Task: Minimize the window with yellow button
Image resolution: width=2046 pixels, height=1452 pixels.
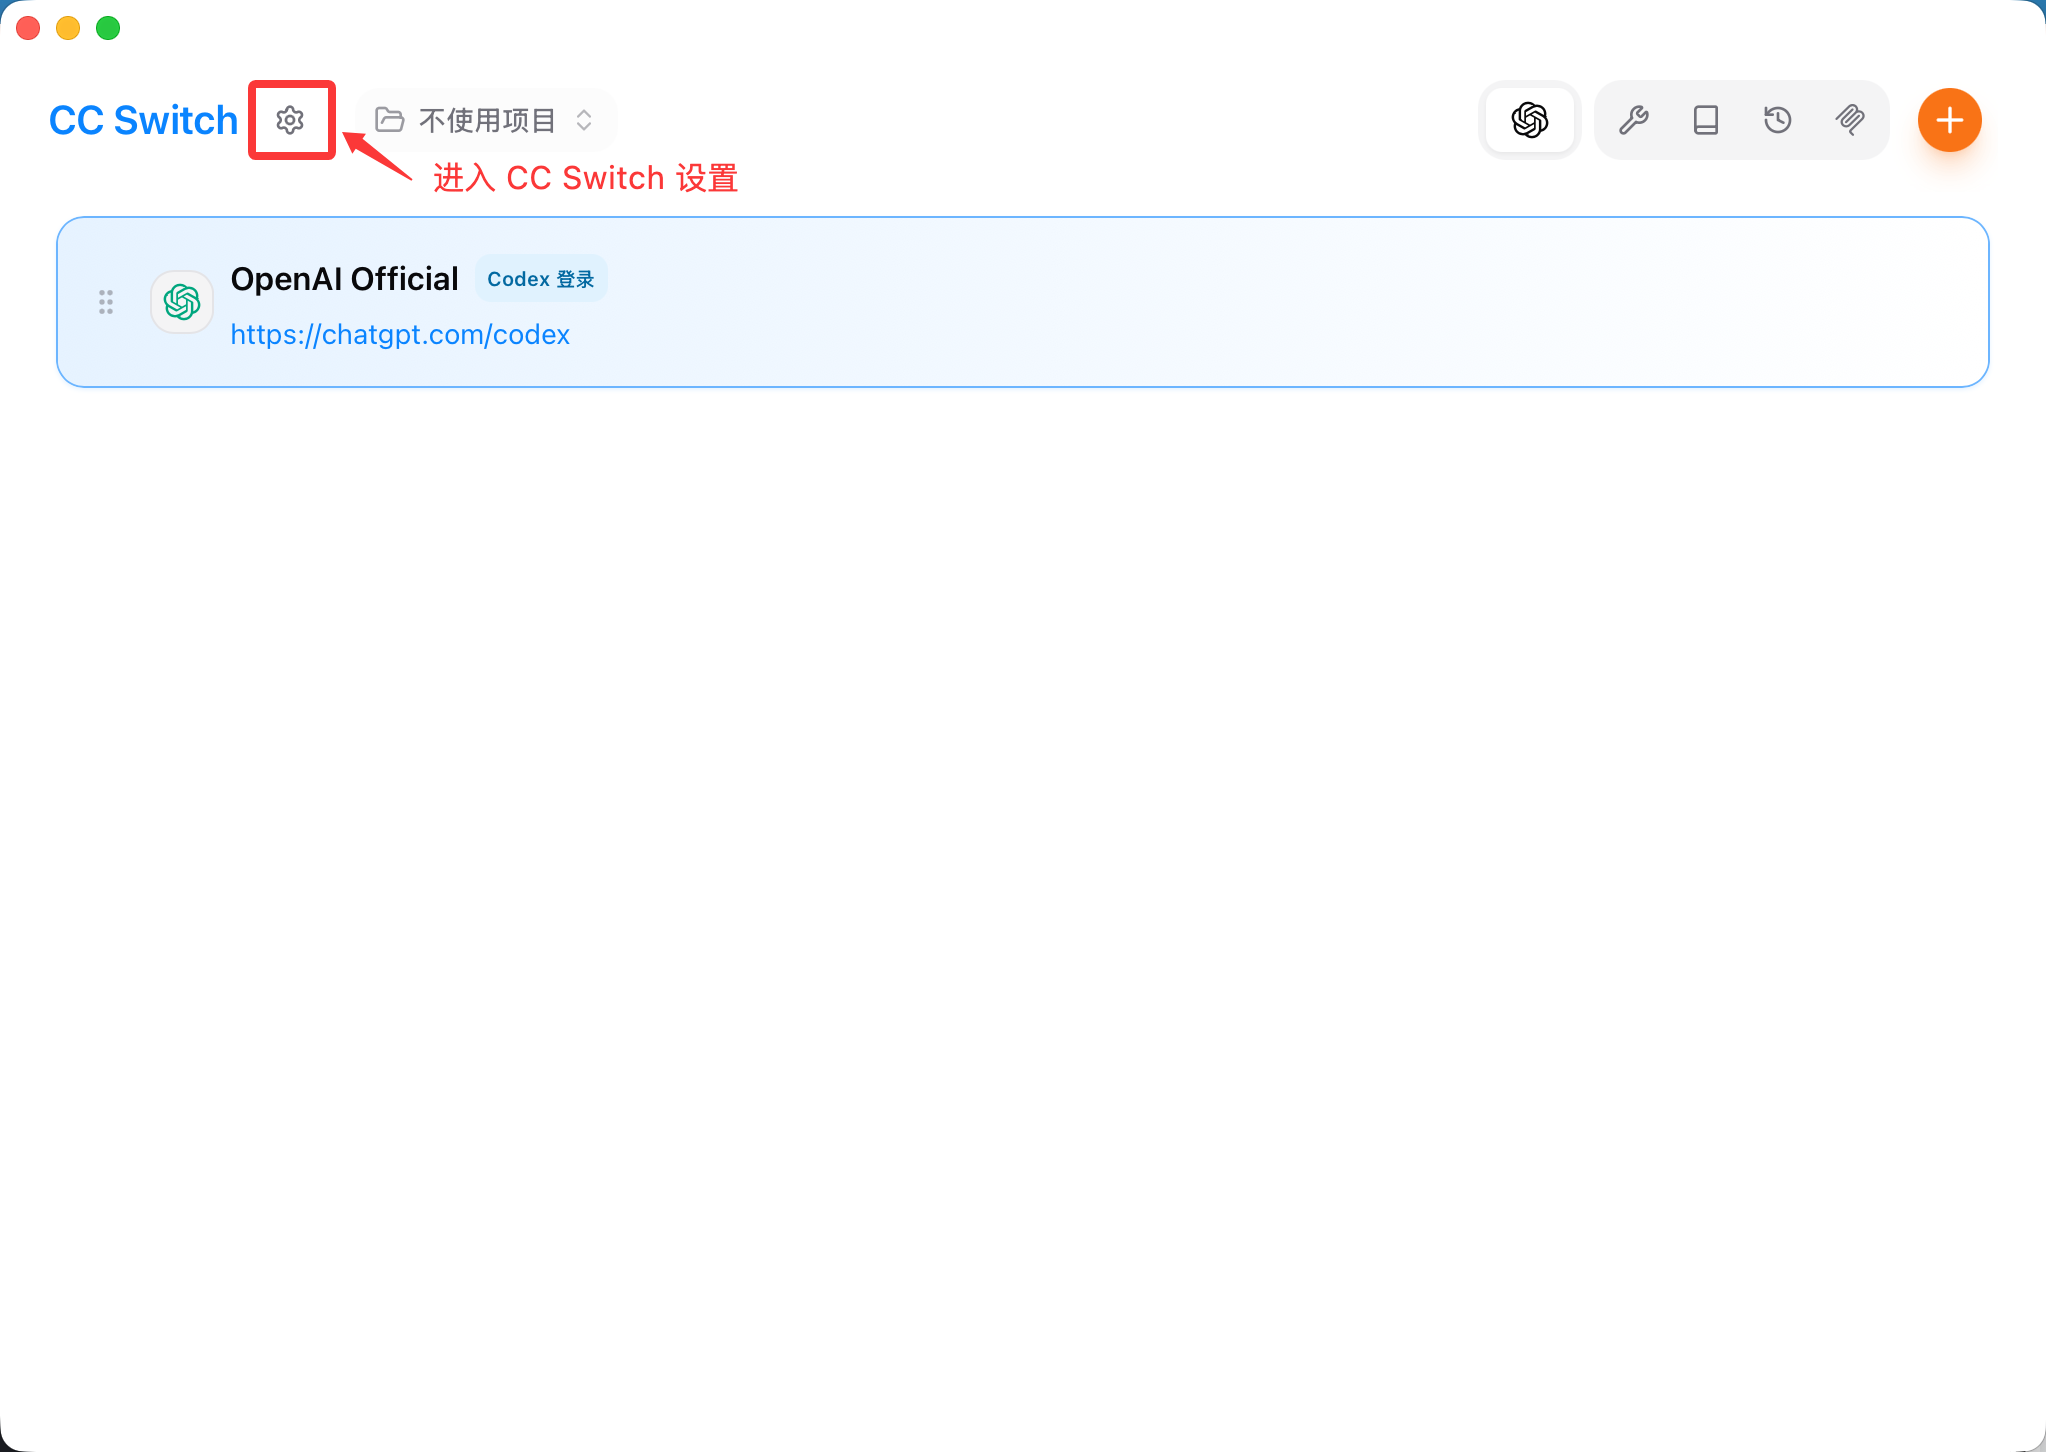Action: [x=68, y=28]
